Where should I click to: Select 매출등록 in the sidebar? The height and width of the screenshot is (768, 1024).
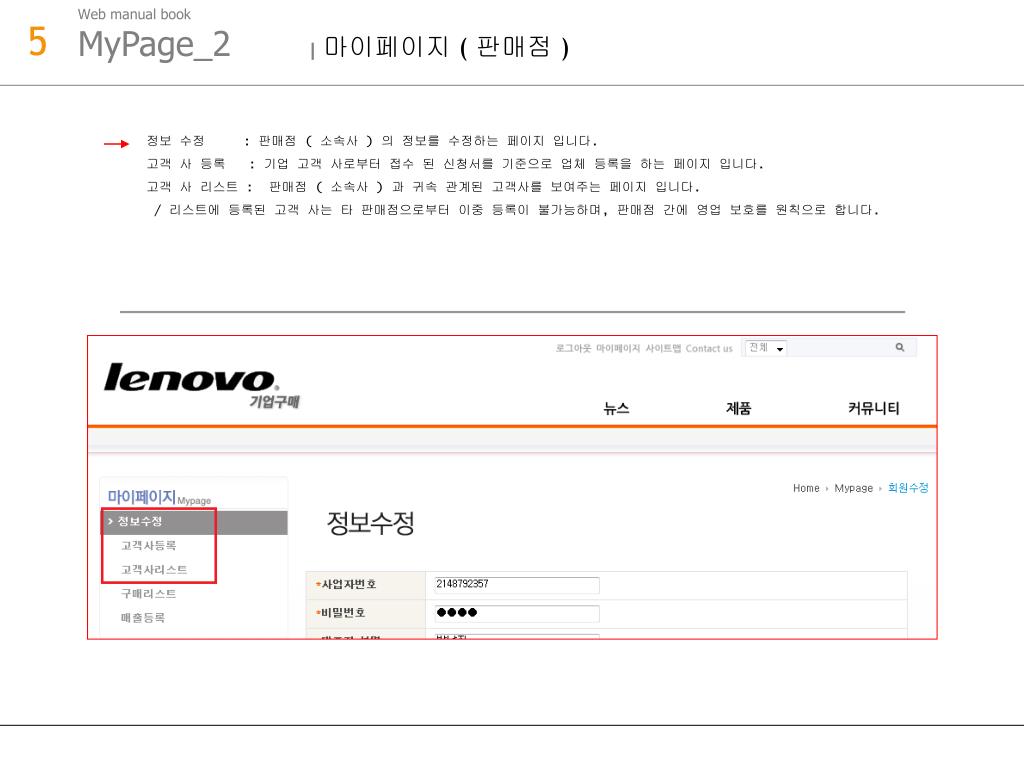pyautogui.click(x=142, y=618)
